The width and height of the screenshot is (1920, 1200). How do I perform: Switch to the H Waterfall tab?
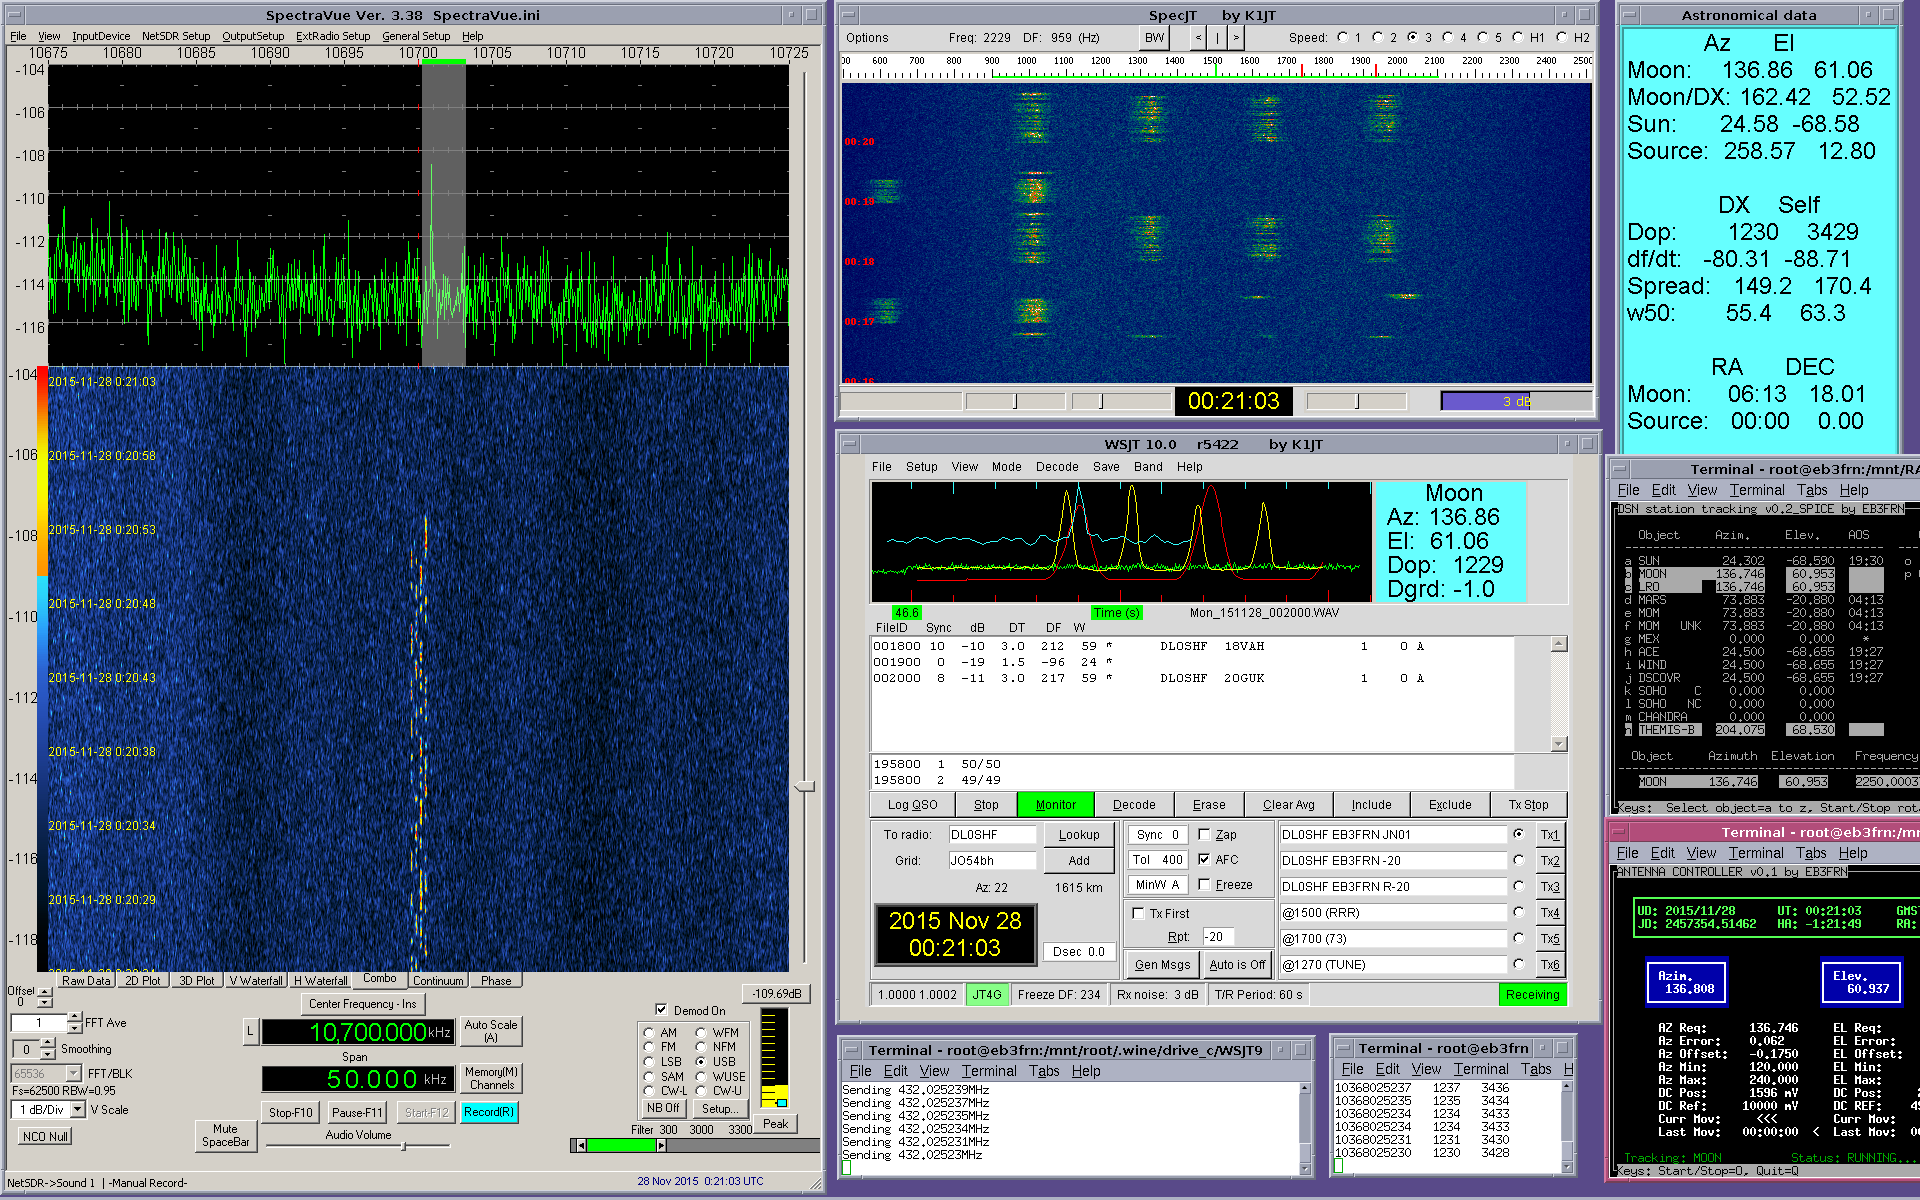(320, 981)
